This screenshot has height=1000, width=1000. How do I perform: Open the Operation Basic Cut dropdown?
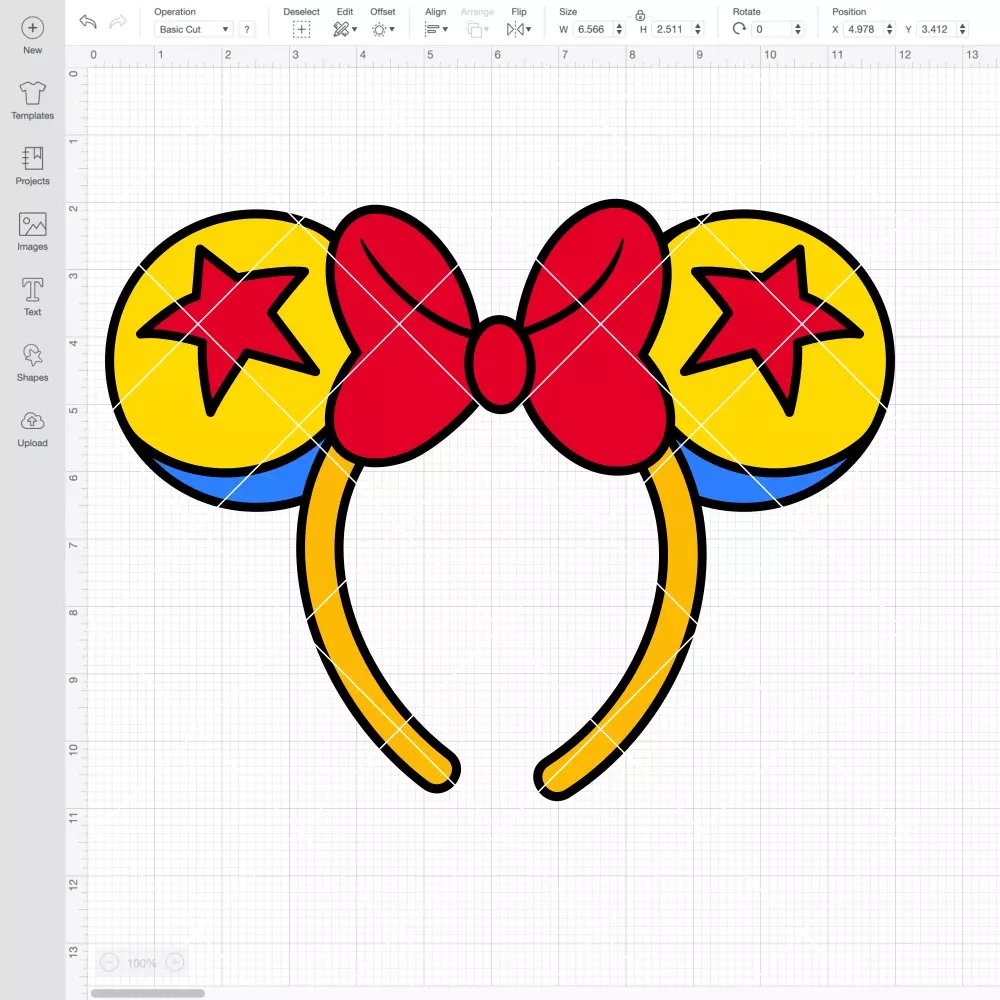tap(193, 29)
